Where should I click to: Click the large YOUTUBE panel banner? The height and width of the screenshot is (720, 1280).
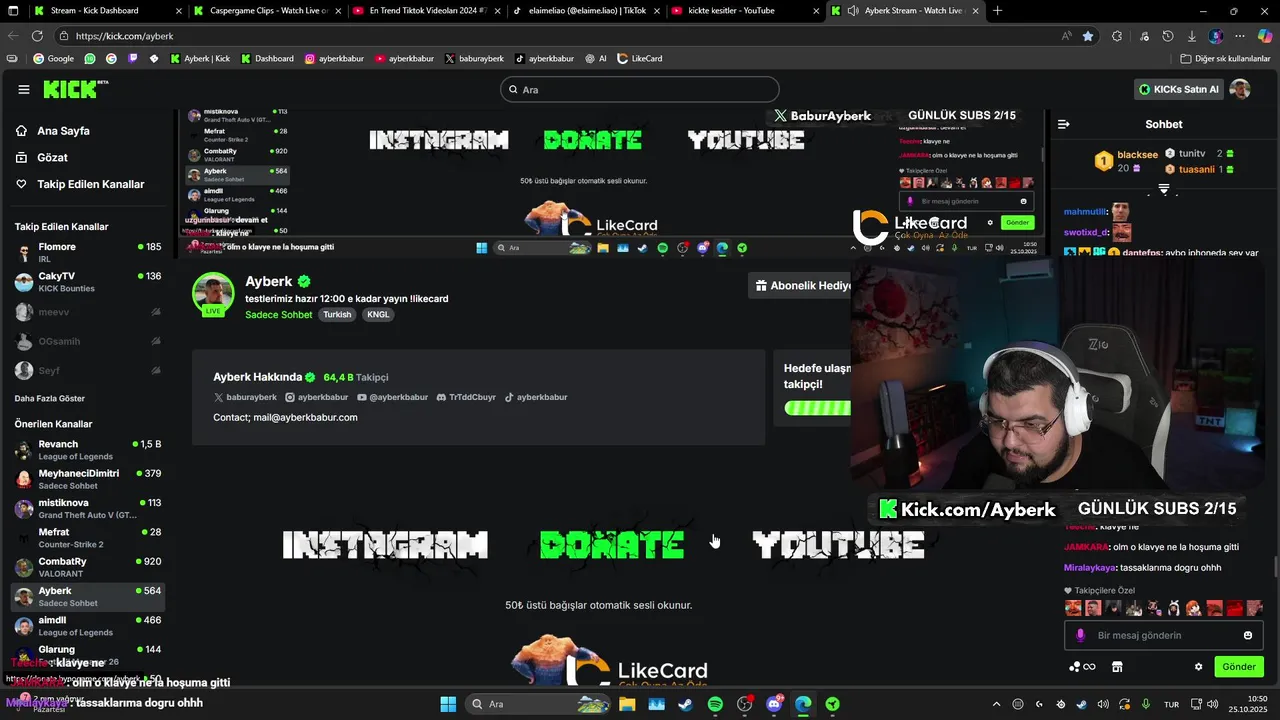838,545
